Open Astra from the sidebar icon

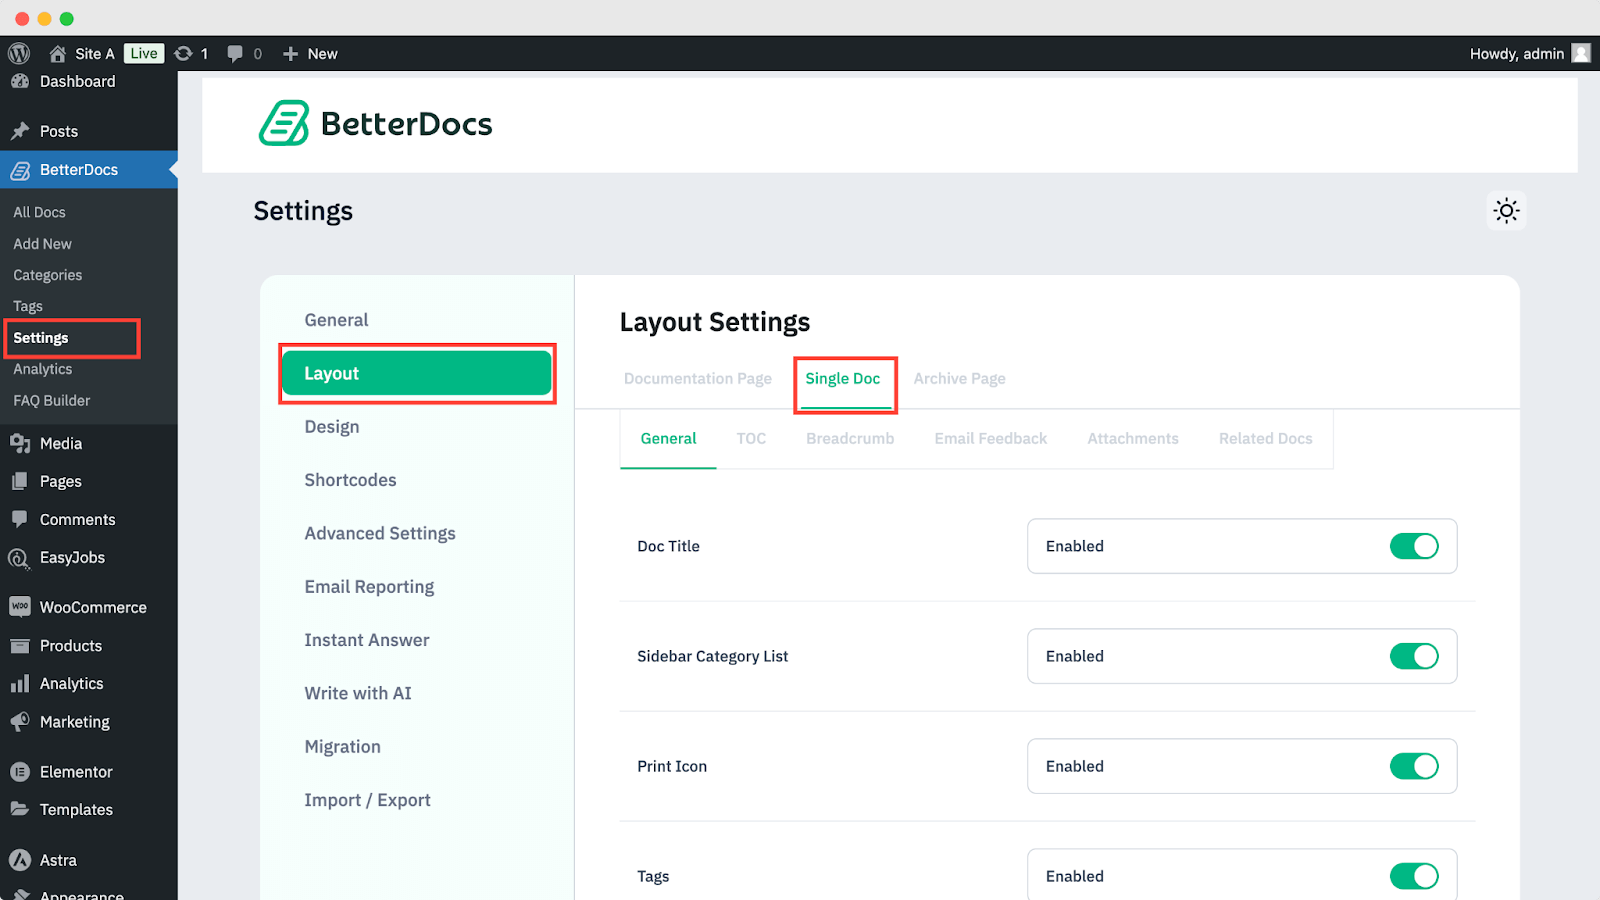(x=19, y=859)
